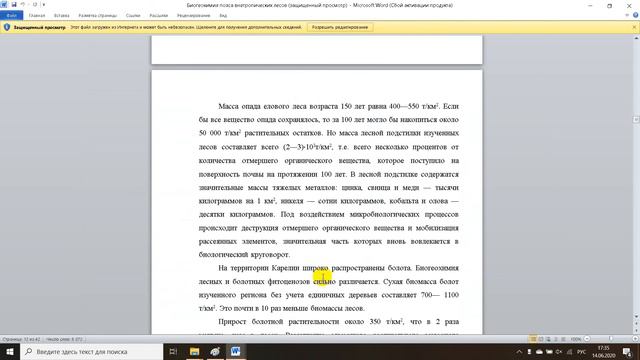
Task: Switch to the Вставка ribbon tab
Action: point(62,16)
